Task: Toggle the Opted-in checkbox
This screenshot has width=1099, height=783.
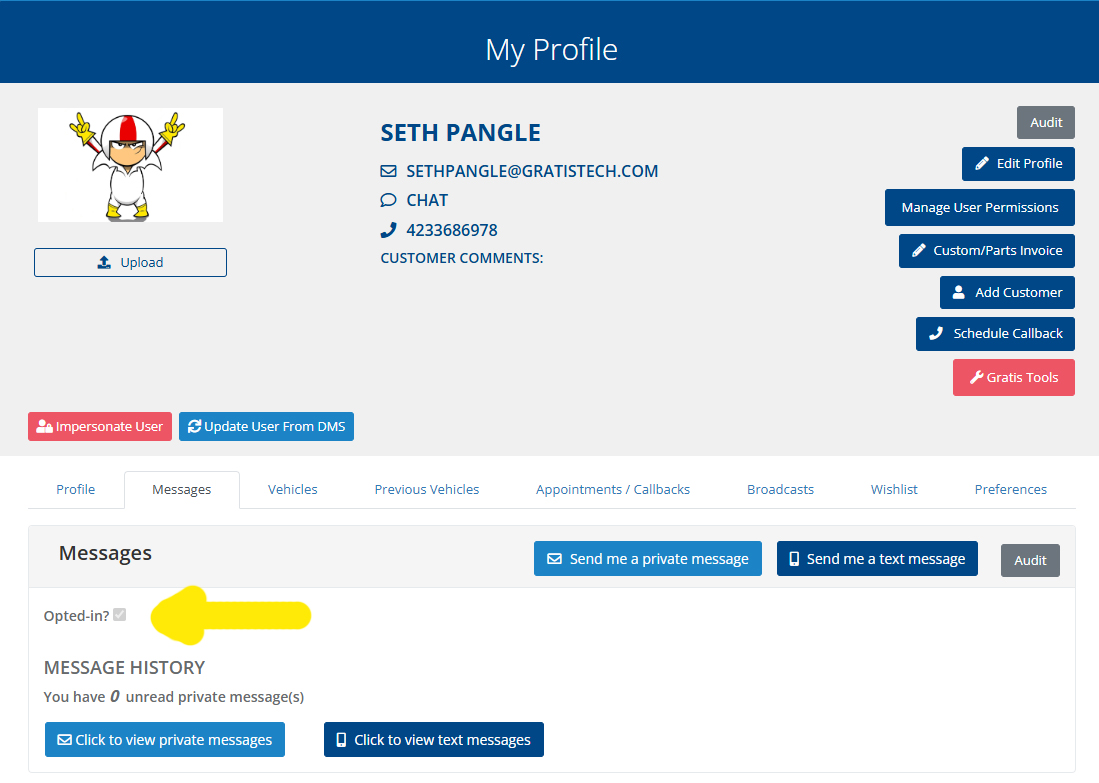Action: (x=120, y=615)
